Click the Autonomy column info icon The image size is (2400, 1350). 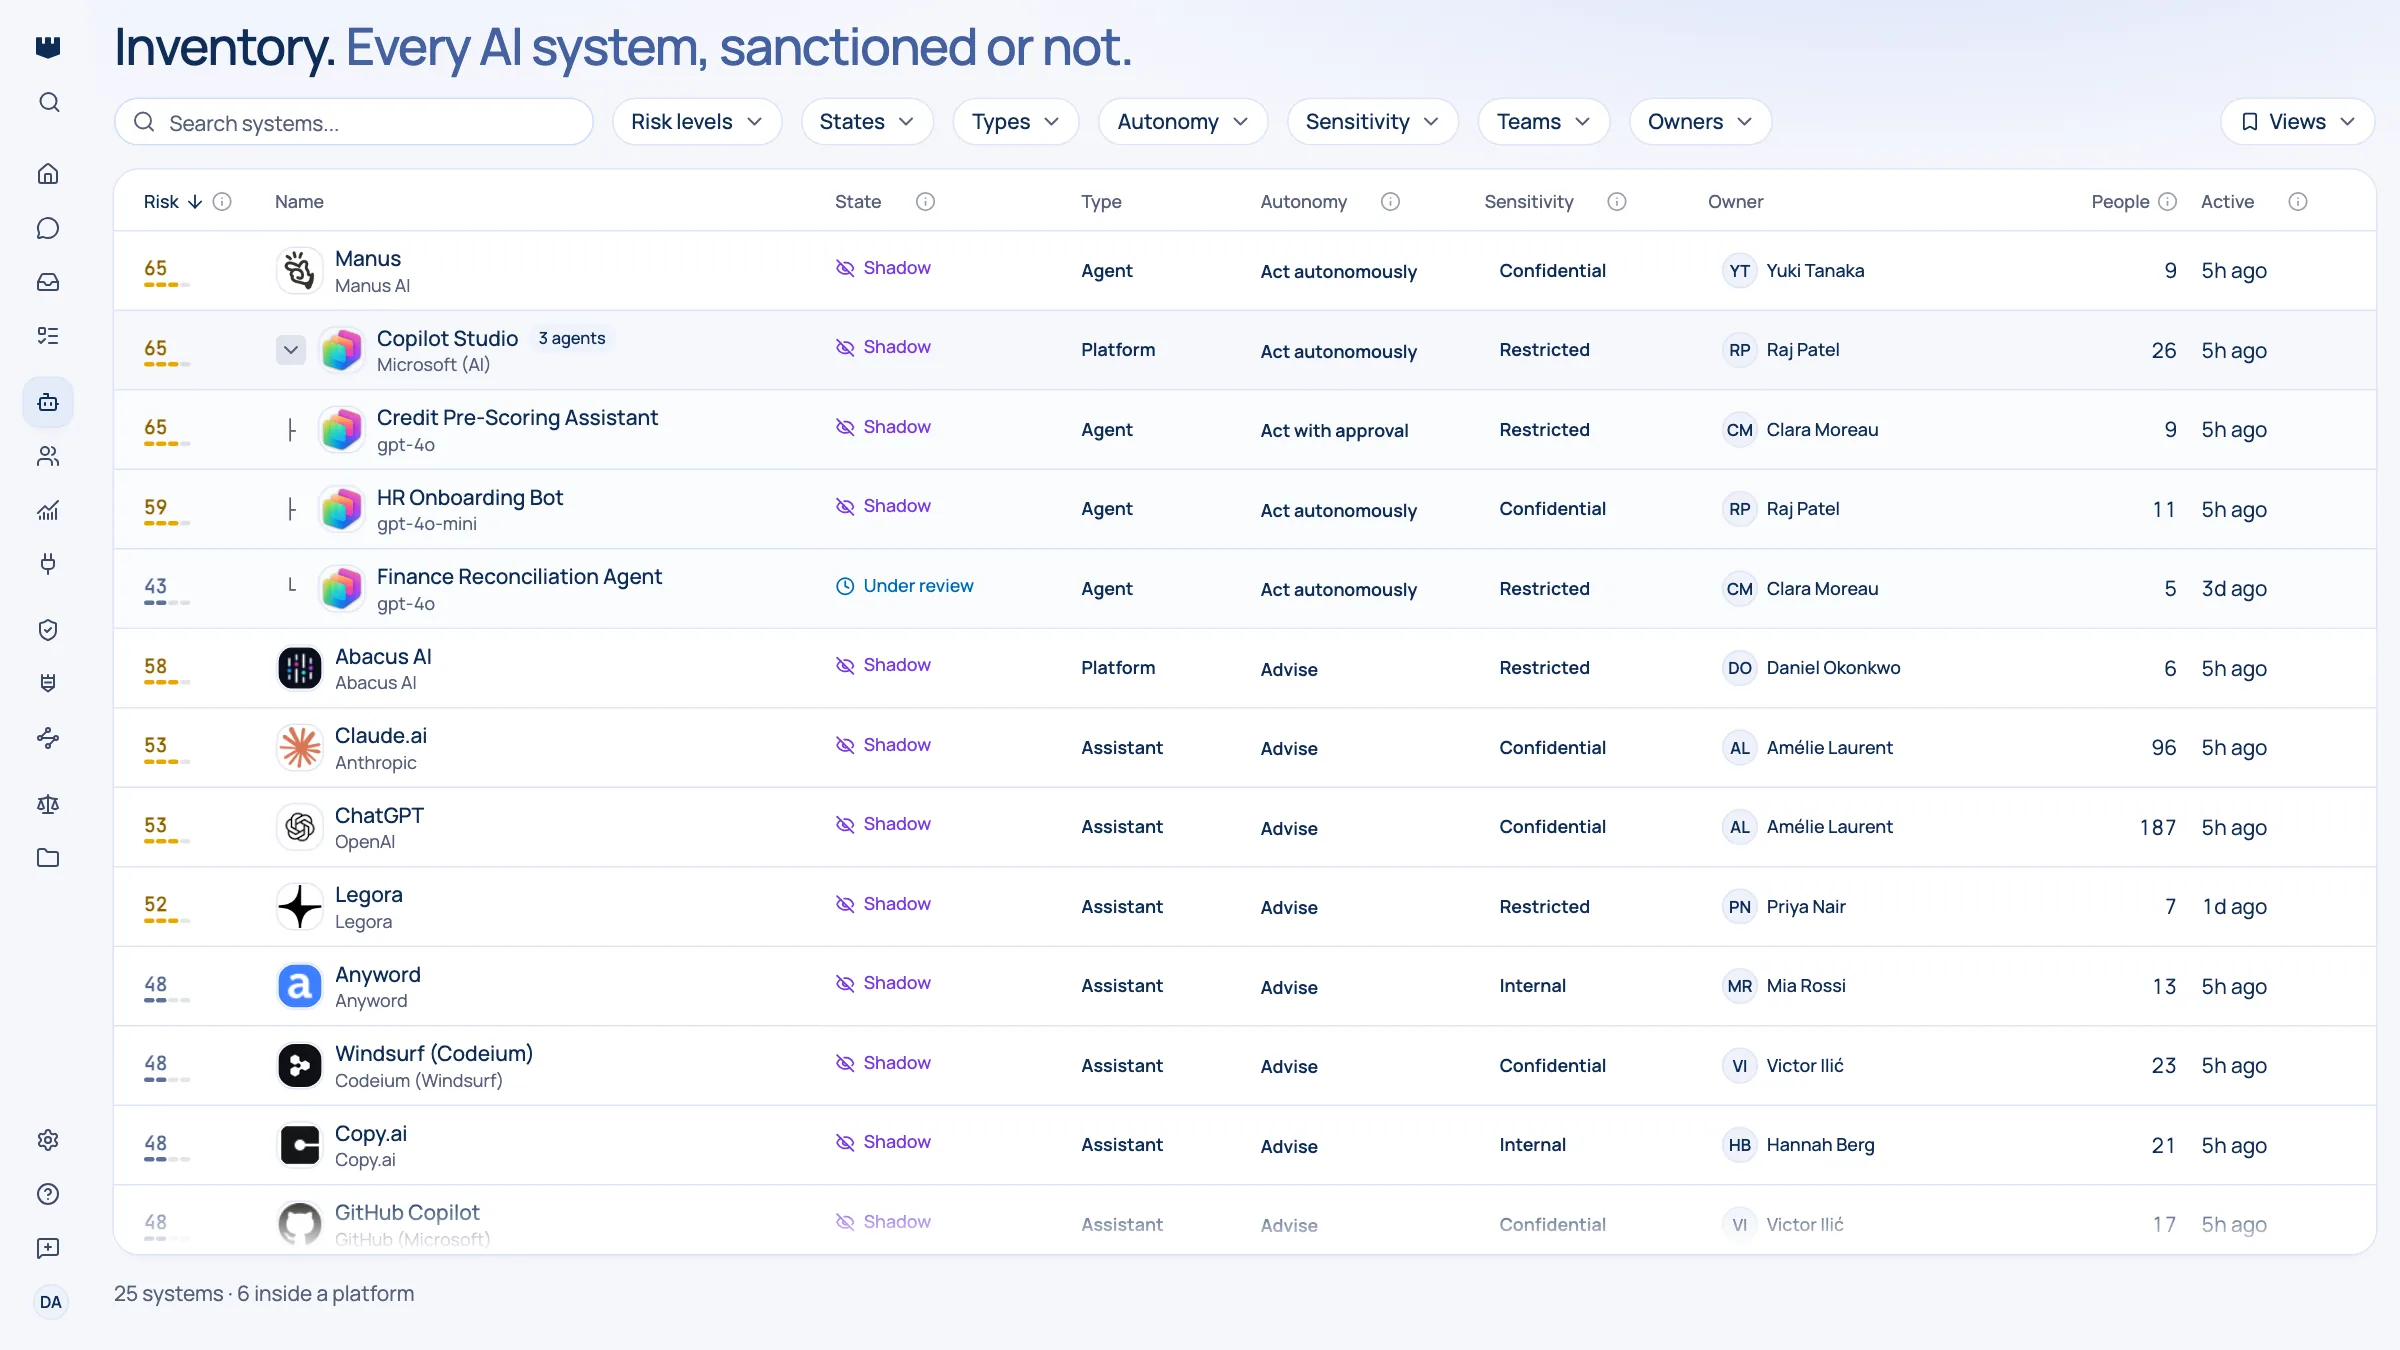pos(1390,202)
